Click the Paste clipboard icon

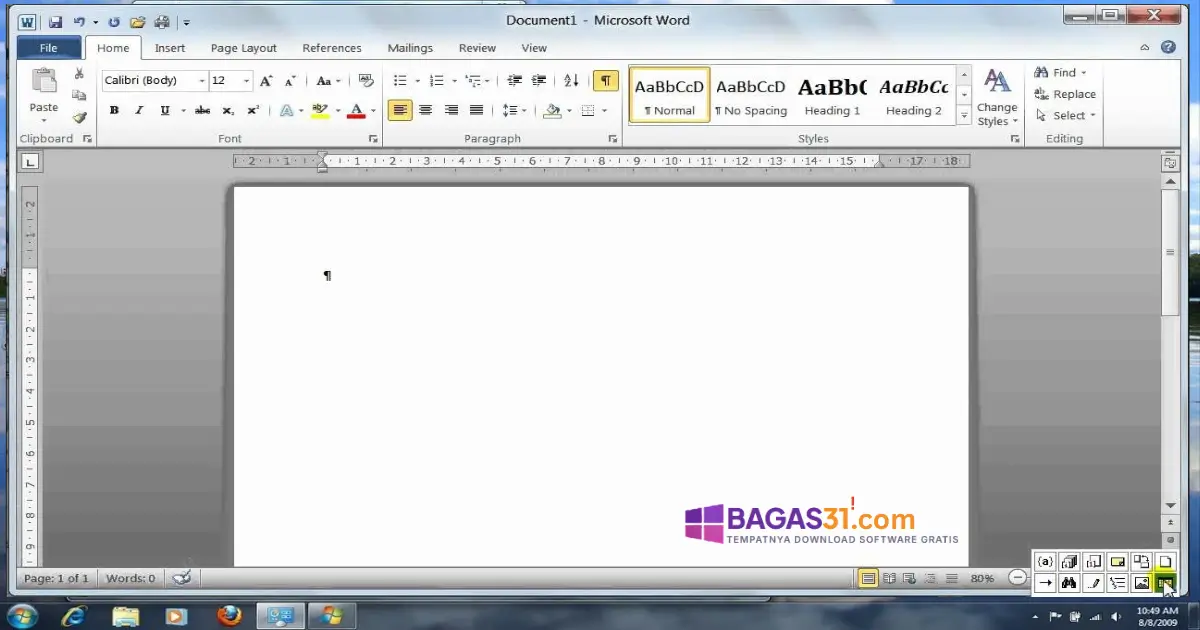tap(44, 82)
